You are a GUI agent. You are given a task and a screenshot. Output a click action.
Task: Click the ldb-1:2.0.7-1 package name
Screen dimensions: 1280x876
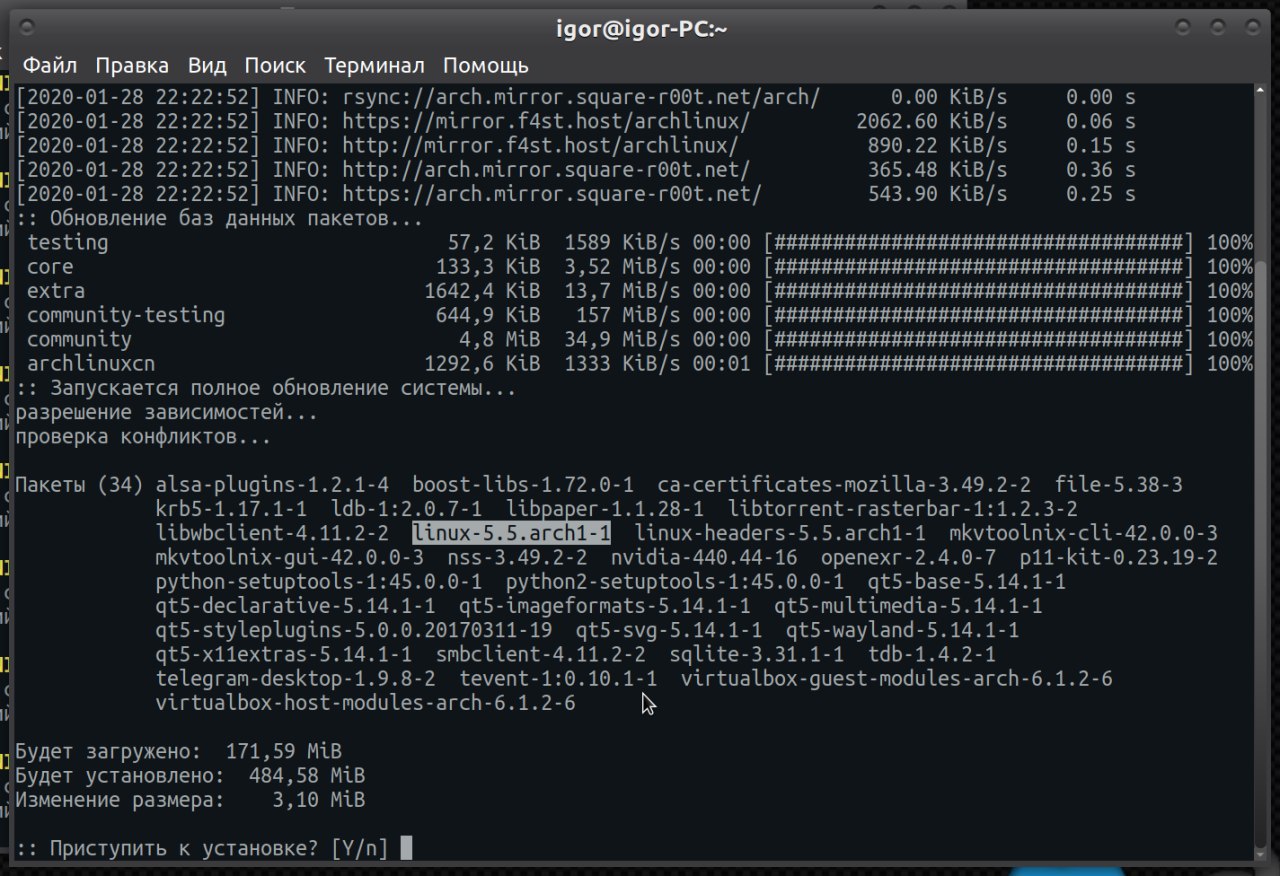[x=406, y=509]
